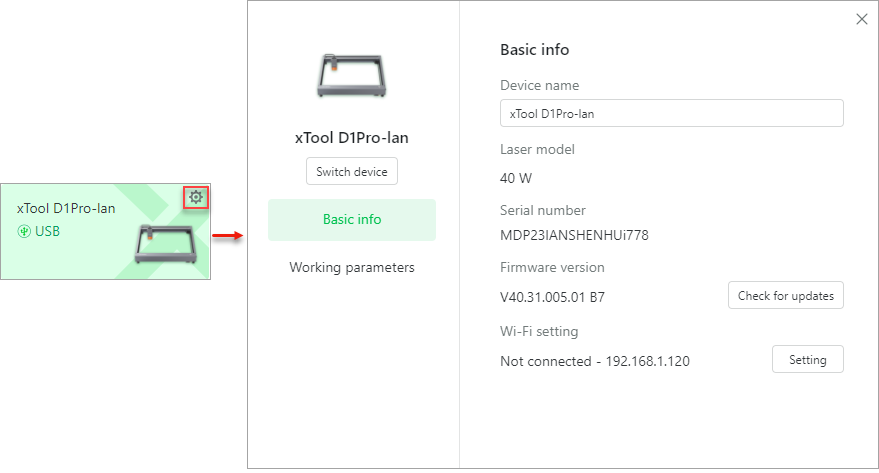Click the laser machine thumbnail in device card

point(165,244)
